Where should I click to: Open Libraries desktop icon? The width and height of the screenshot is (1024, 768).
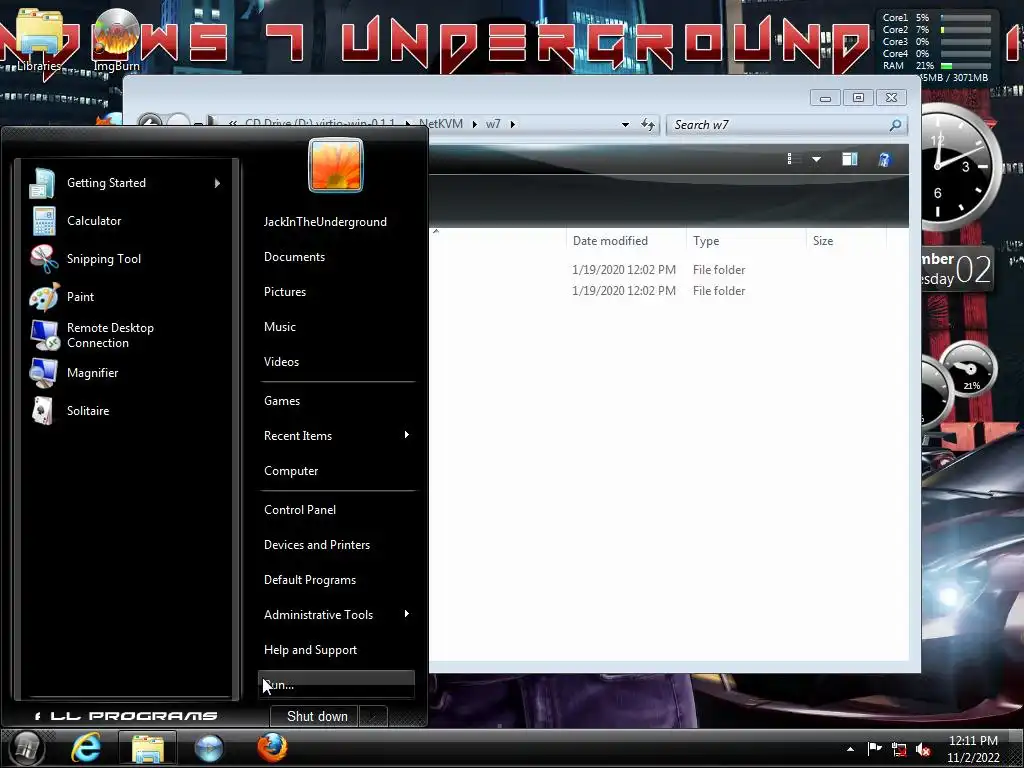(x=39, y=40)
